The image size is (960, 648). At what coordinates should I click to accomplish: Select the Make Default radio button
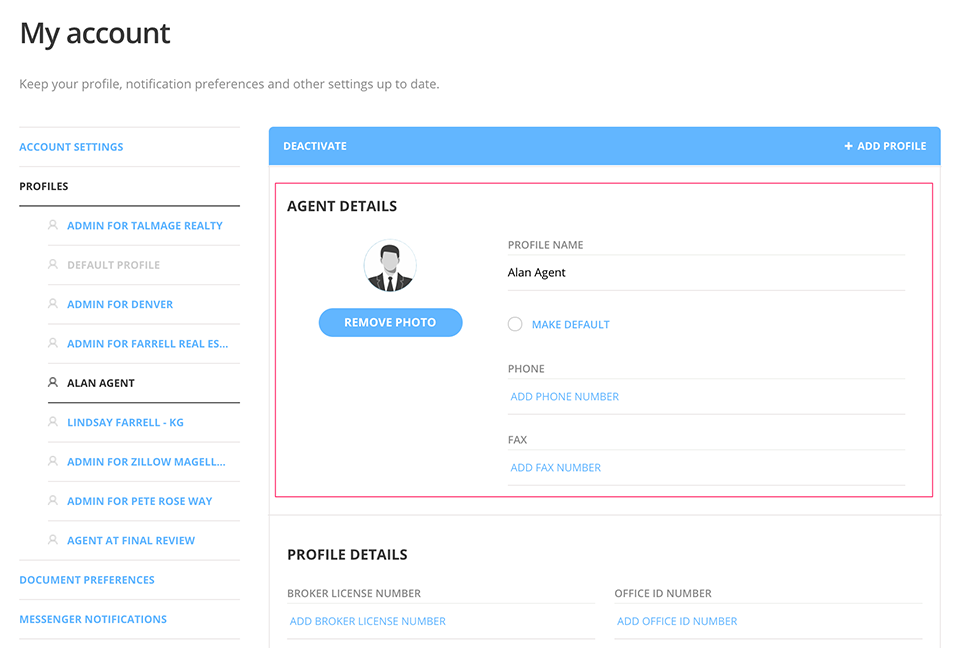coord(515,324)
